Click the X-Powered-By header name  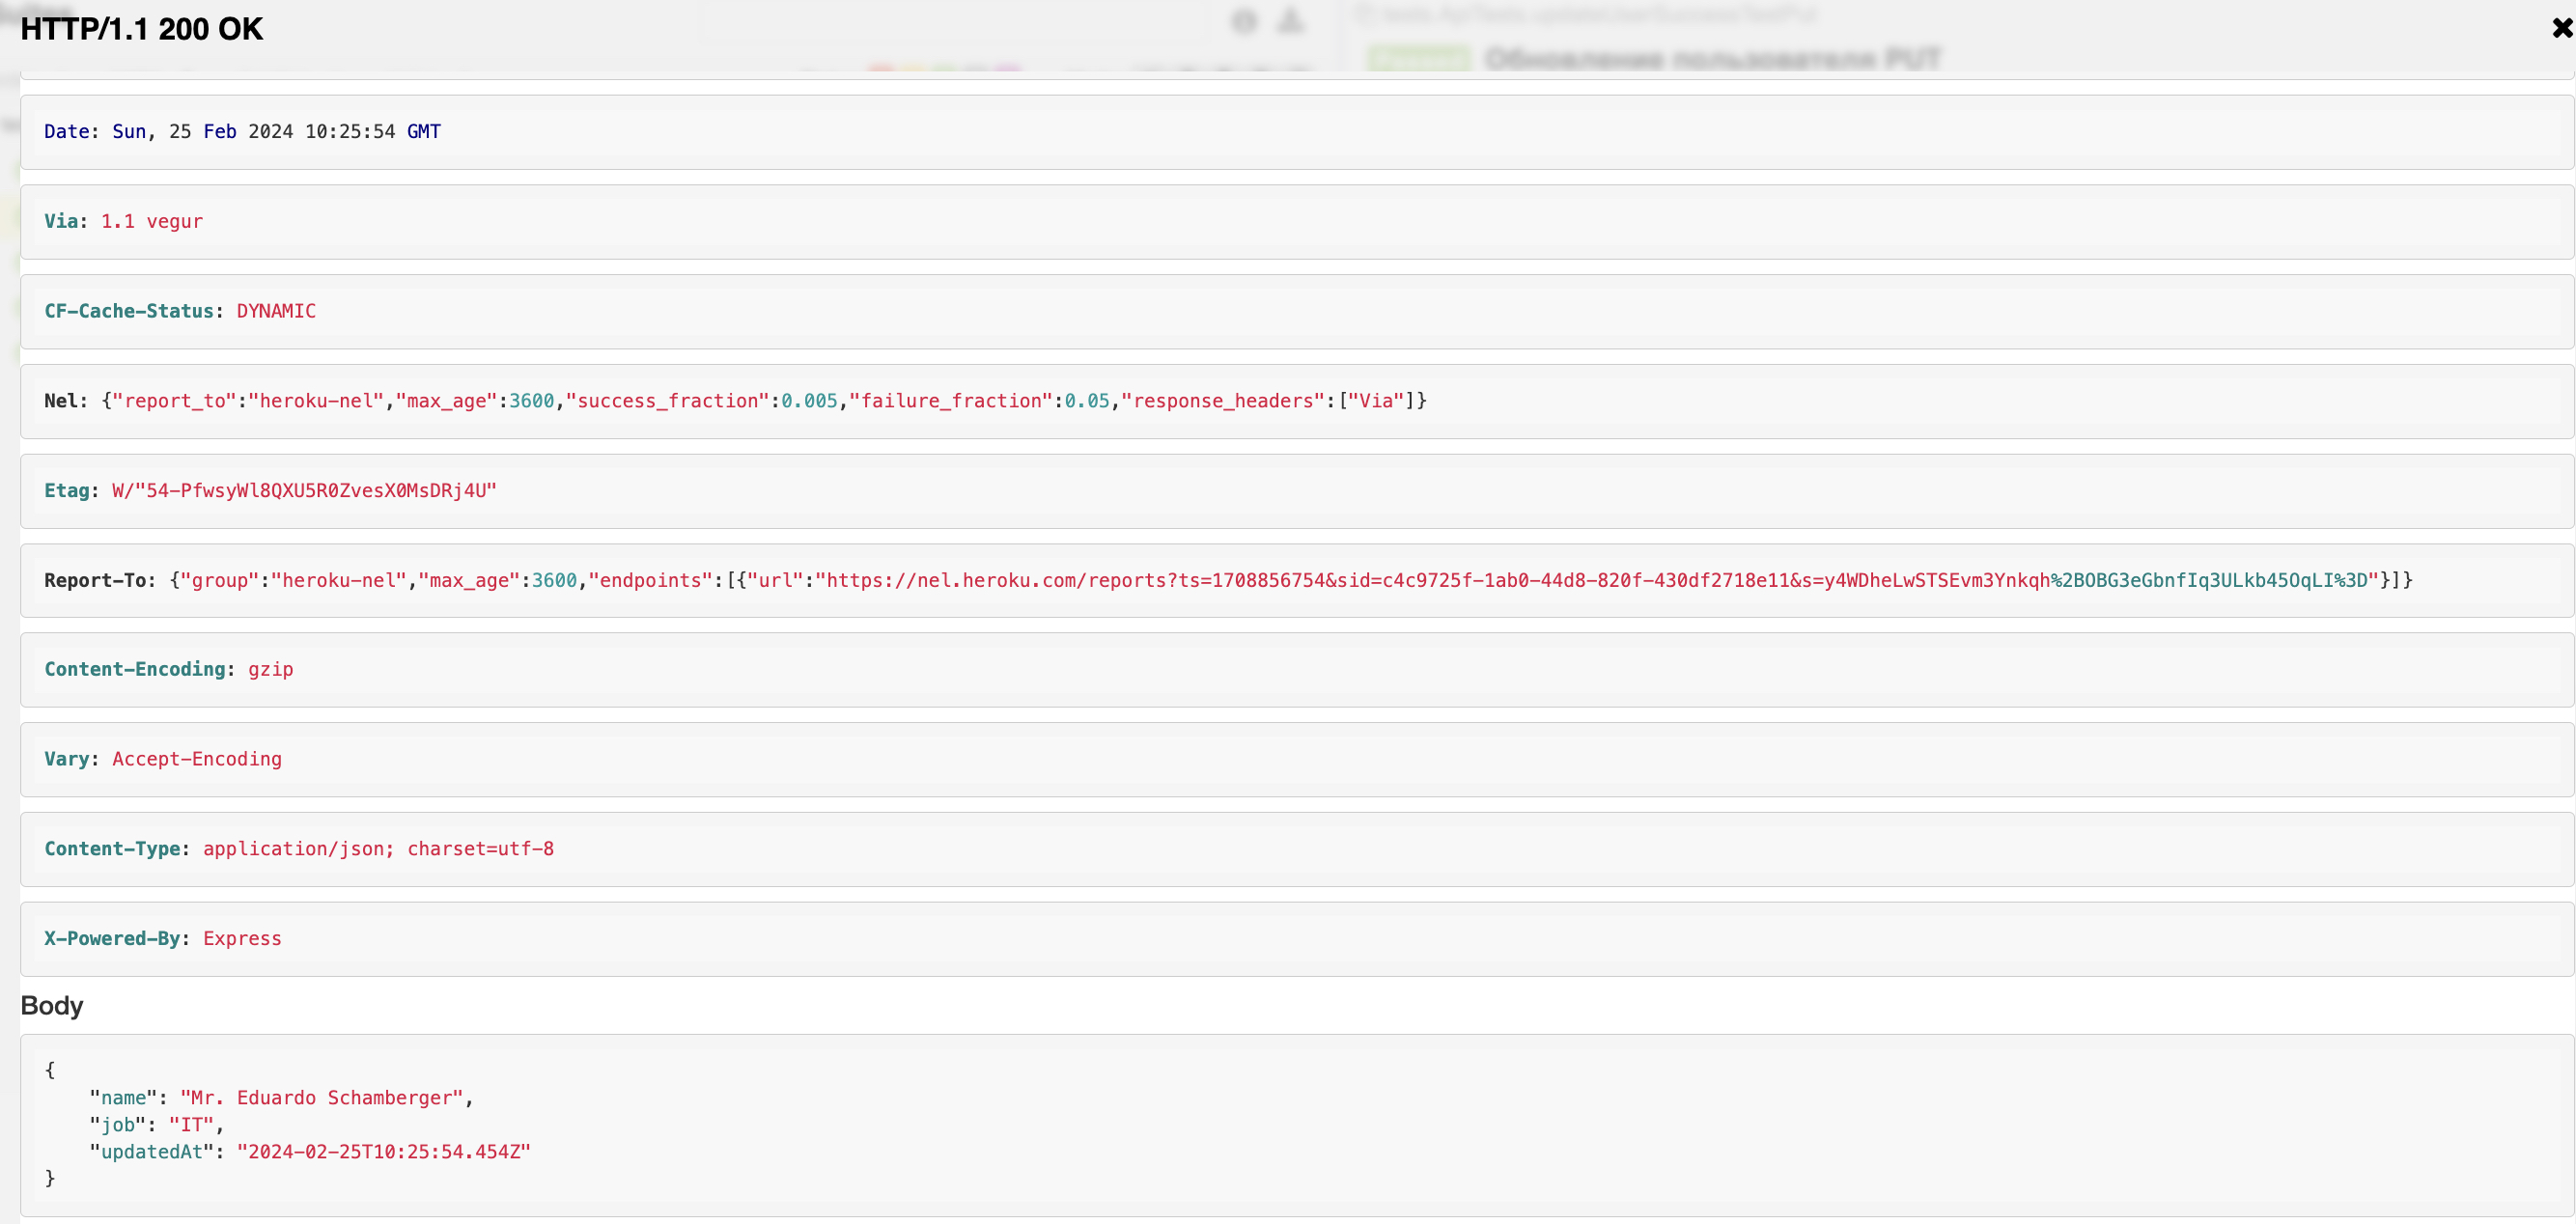point(112,939)
